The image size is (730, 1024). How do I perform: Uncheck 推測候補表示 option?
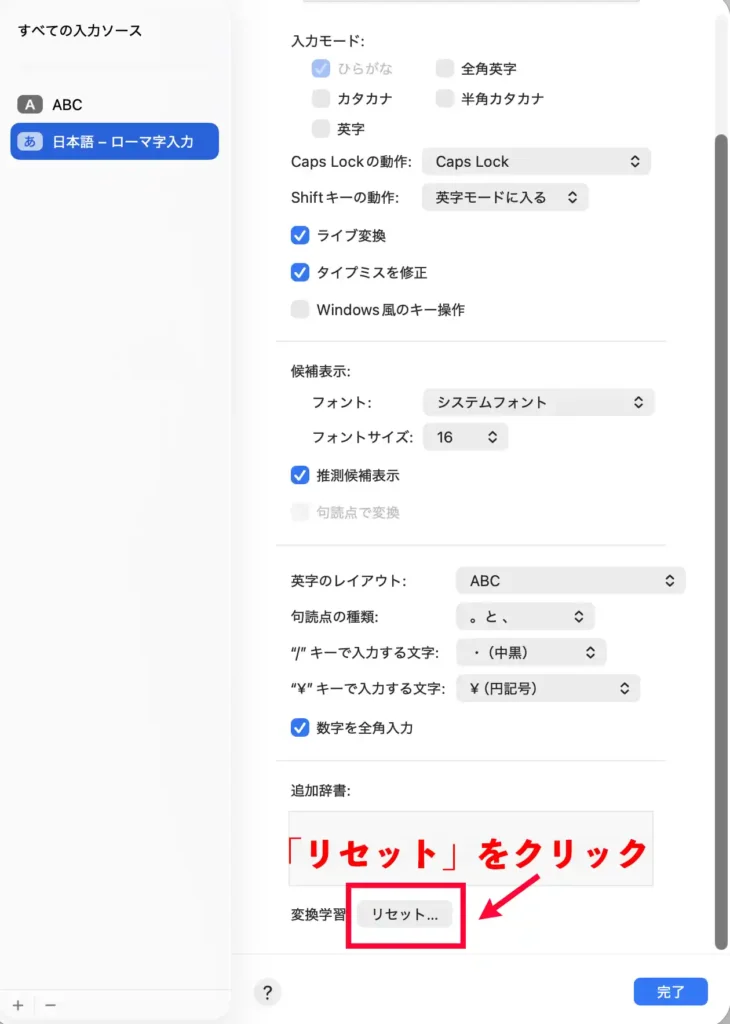[300, 475]
